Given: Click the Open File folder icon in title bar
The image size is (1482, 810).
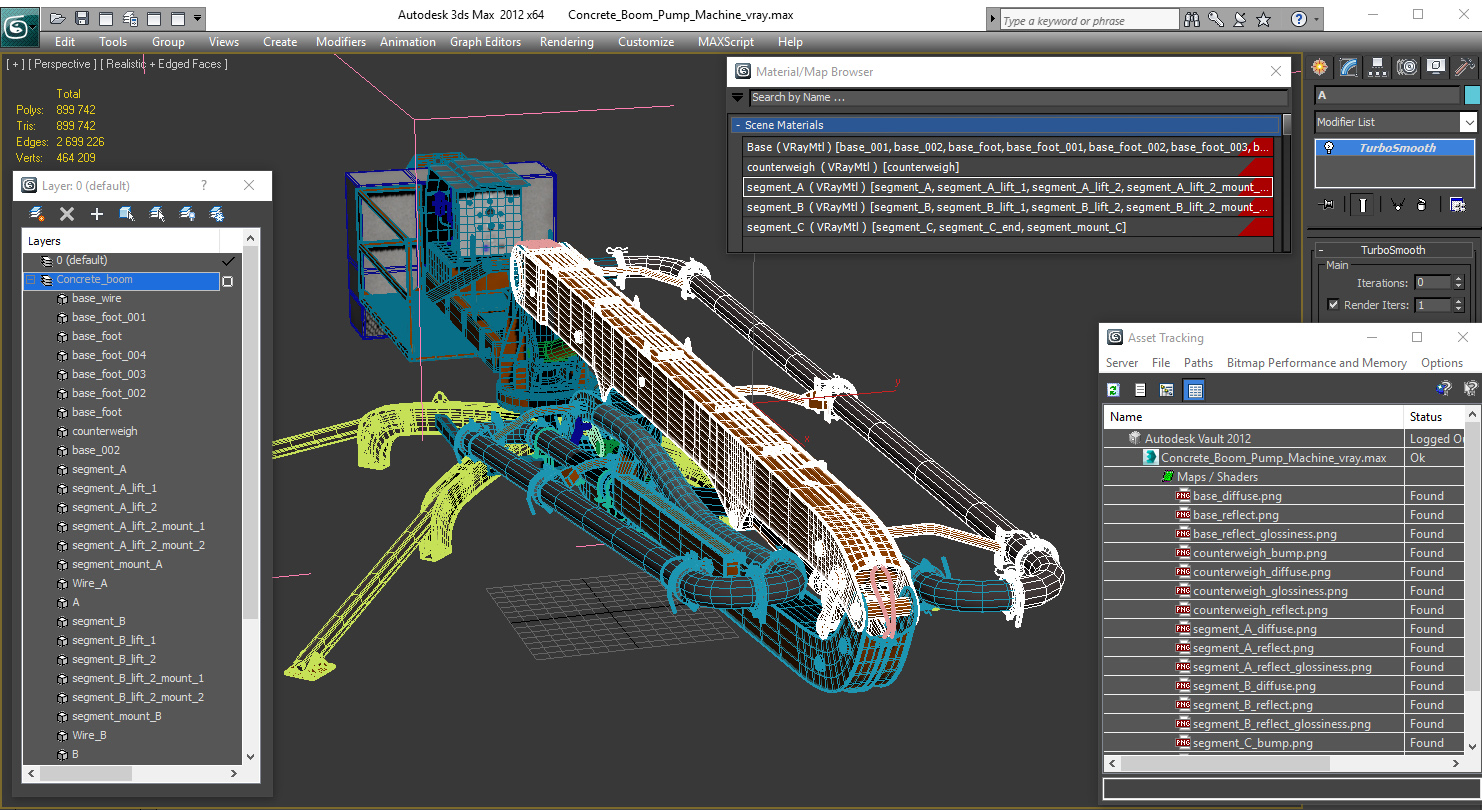Looking at the screenshot, I should click(x=58, y=18).
